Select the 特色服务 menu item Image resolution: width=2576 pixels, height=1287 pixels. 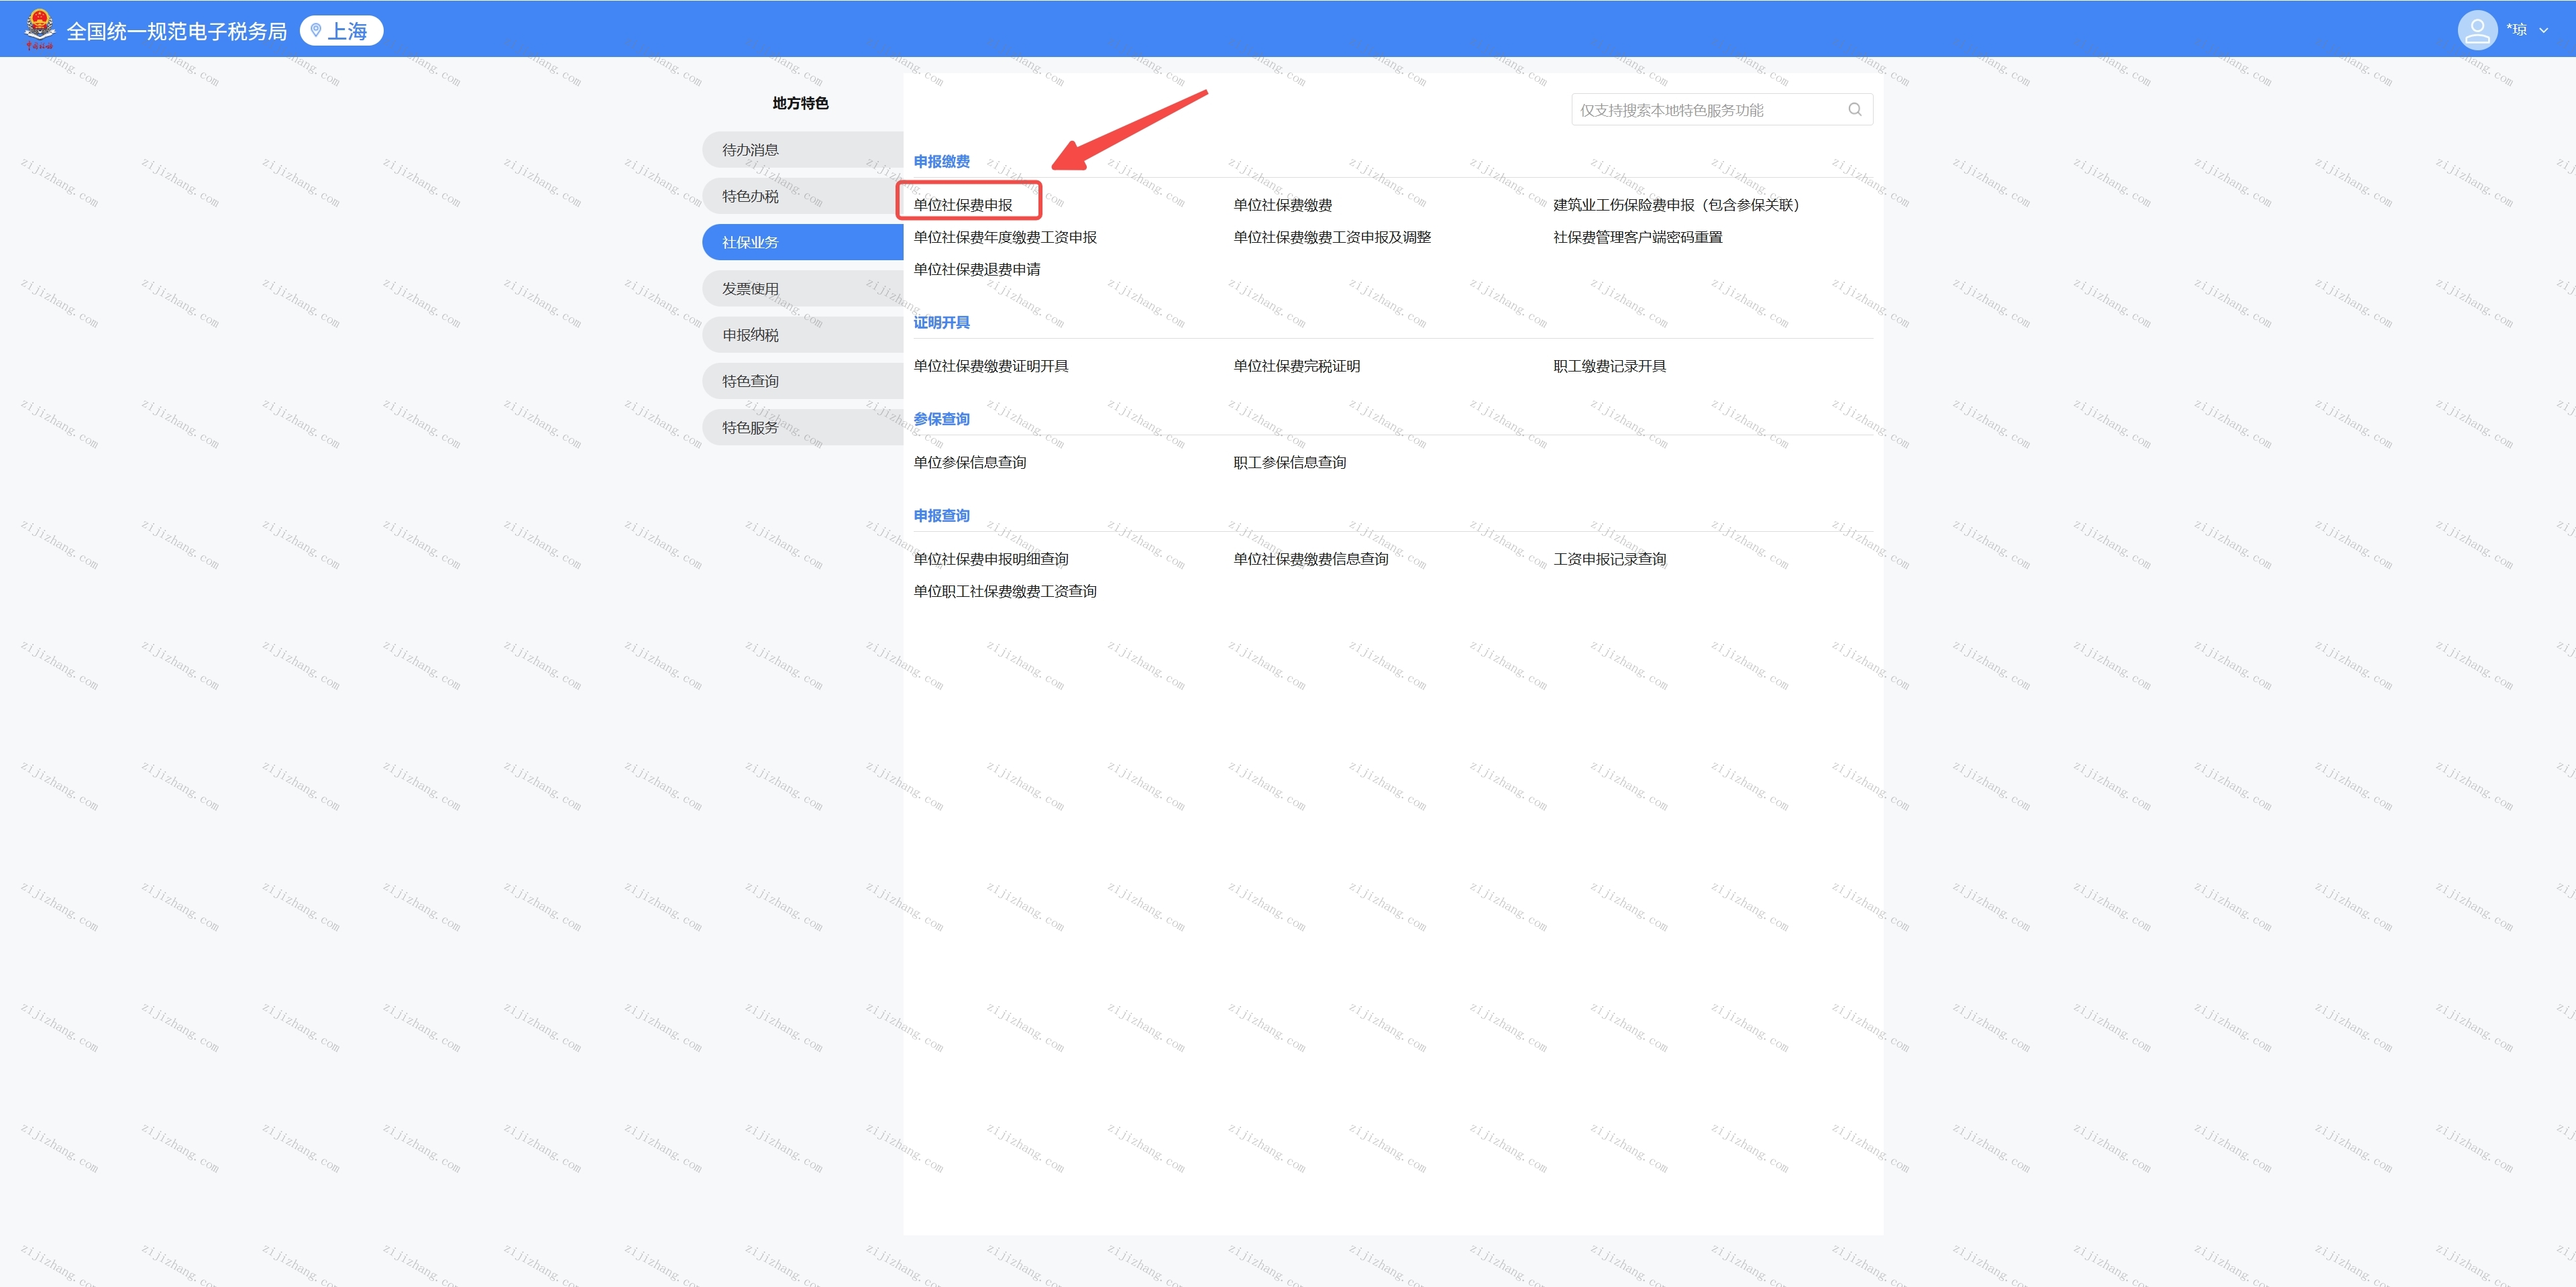pos(802,427)
